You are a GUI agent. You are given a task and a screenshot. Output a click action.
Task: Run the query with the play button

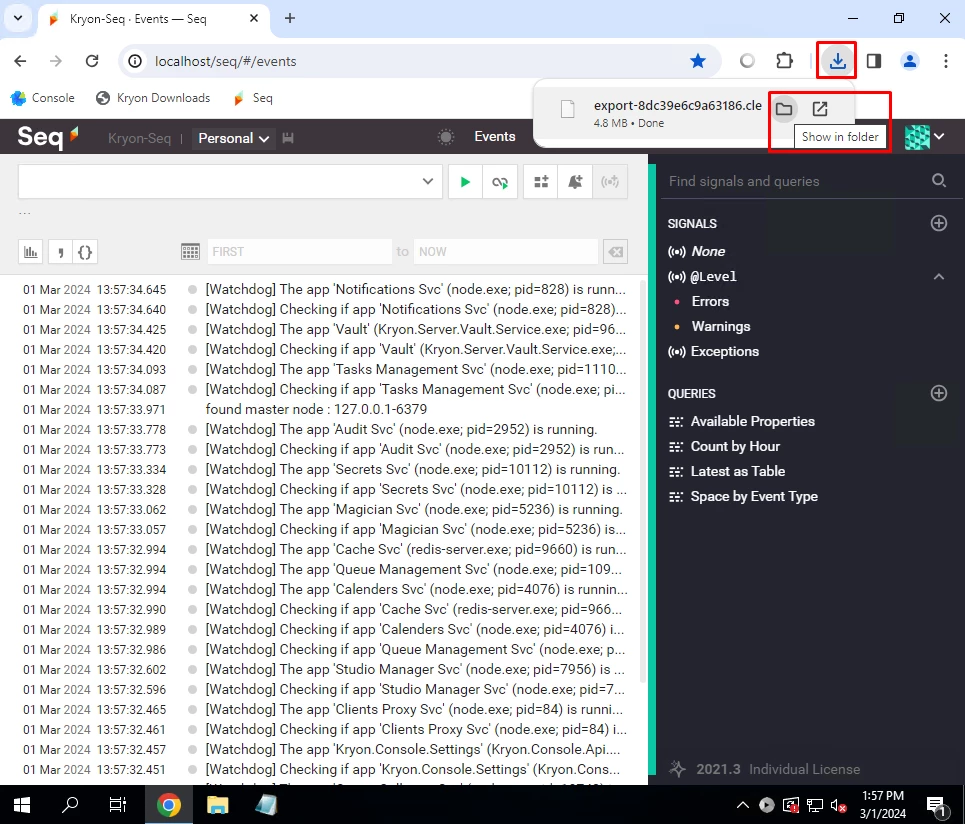click(x=465, y=182)
